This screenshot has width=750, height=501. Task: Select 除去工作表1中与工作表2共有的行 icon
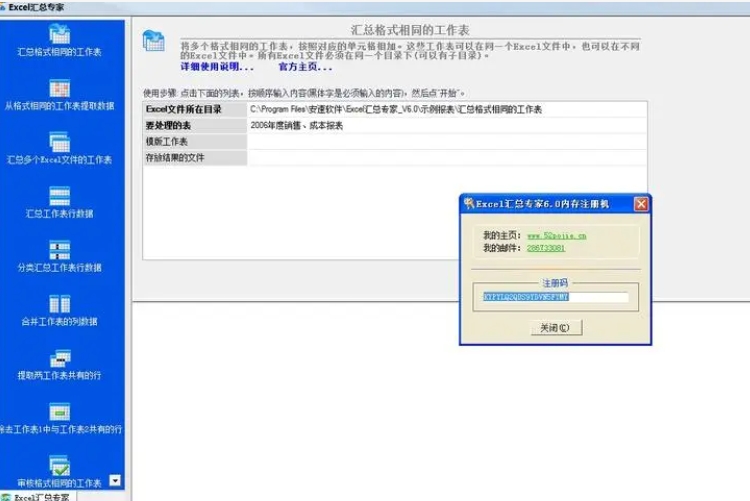(59, 412)
